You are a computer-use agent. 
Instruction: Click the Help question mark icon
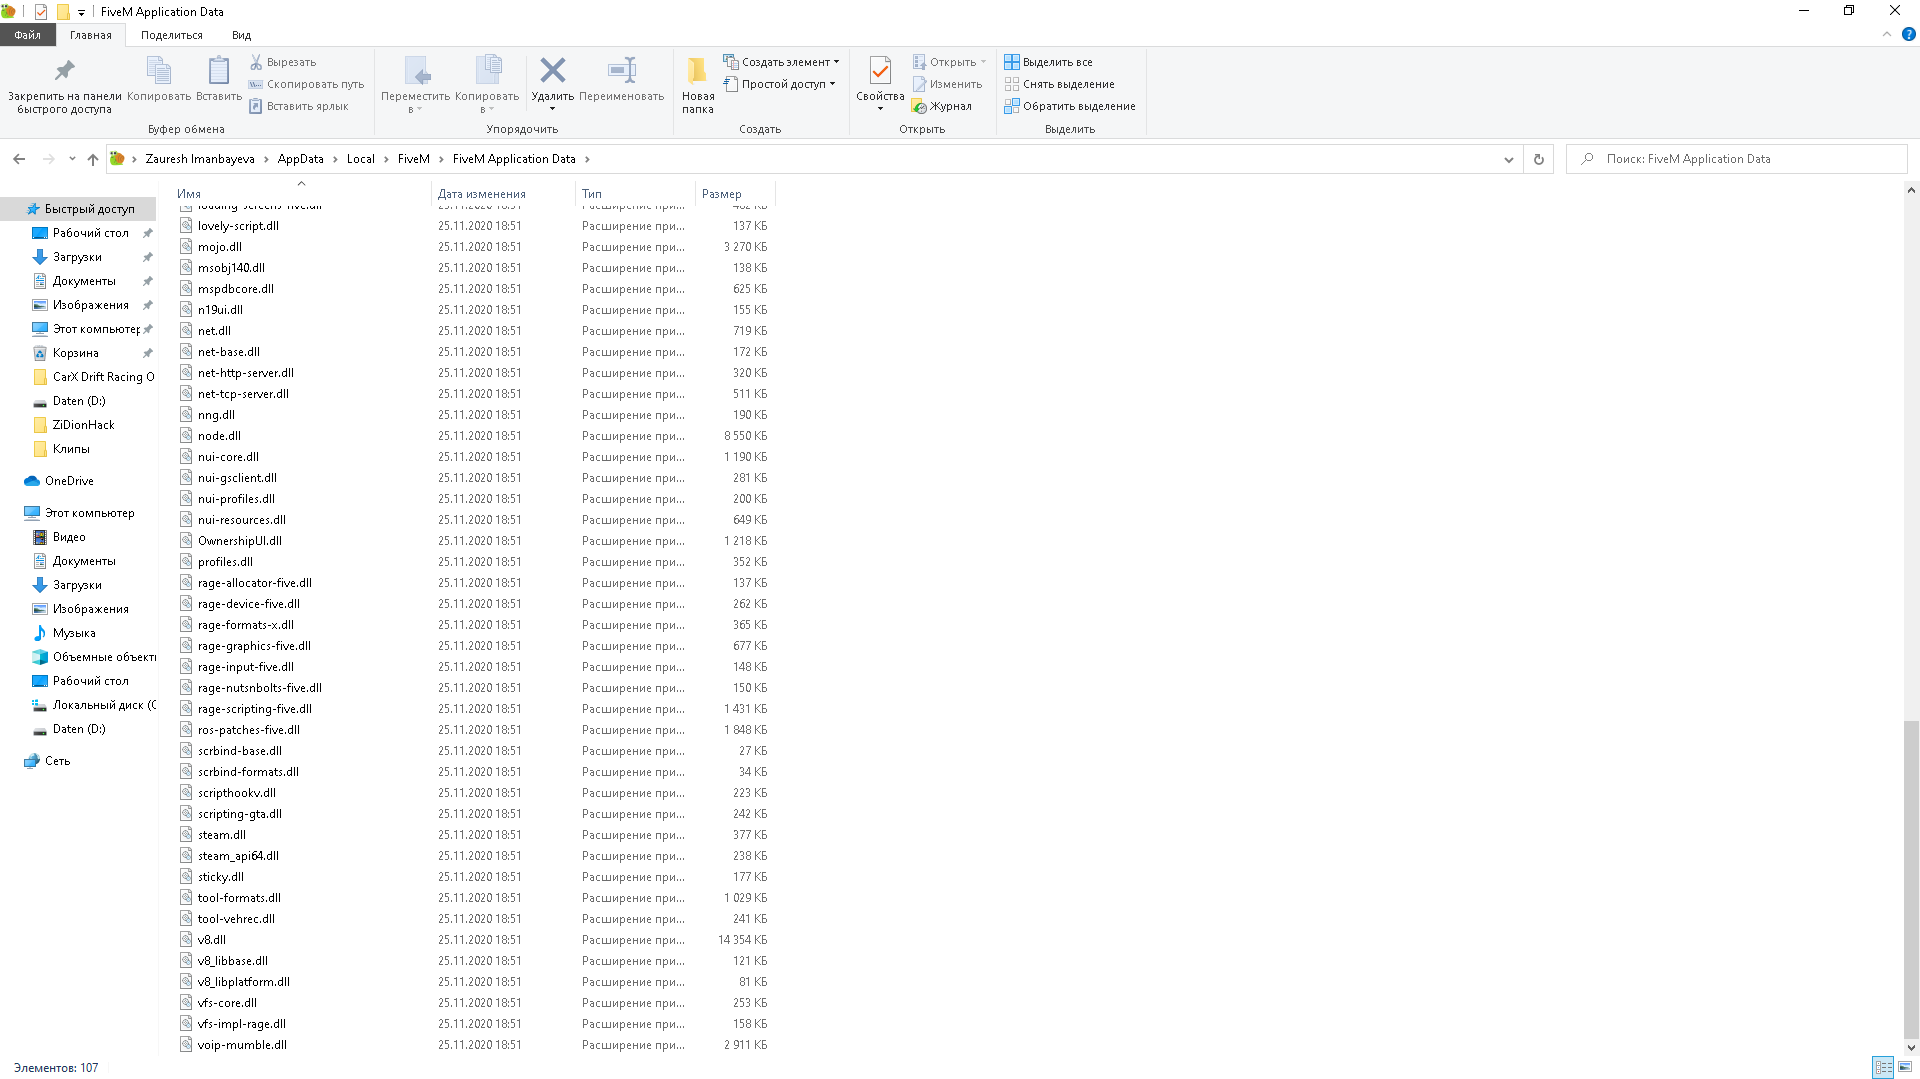tap(1908, 34)
